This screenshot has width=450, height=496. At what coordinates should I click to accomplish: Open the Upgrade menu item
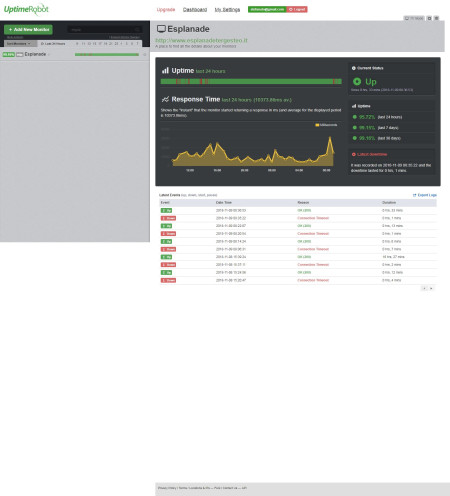(166, 10)
